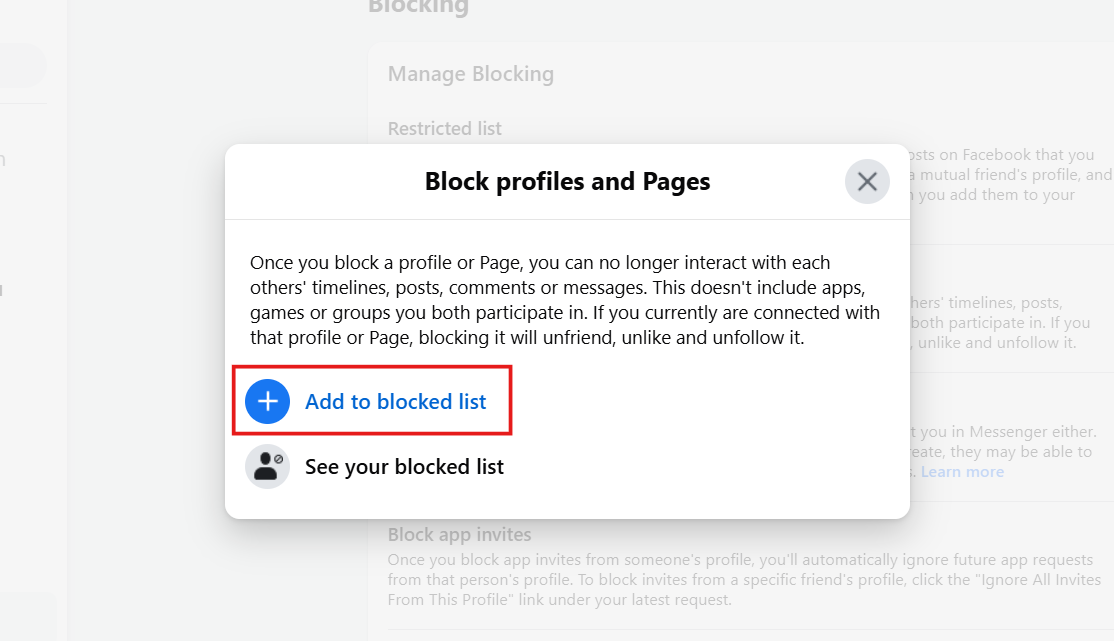Click the blue plus icon in the dialog
Image resolution: width=1114 pixels, height=641 pixels.
[x=267, y=402]
